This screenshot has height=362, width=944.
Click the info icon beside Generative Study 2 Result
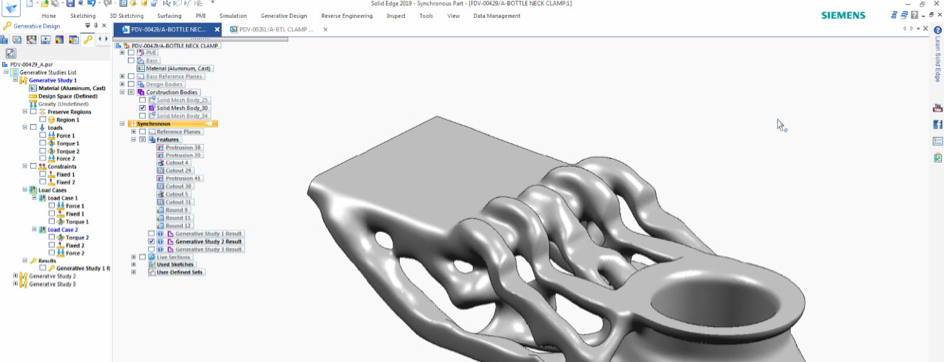(160, 242)
